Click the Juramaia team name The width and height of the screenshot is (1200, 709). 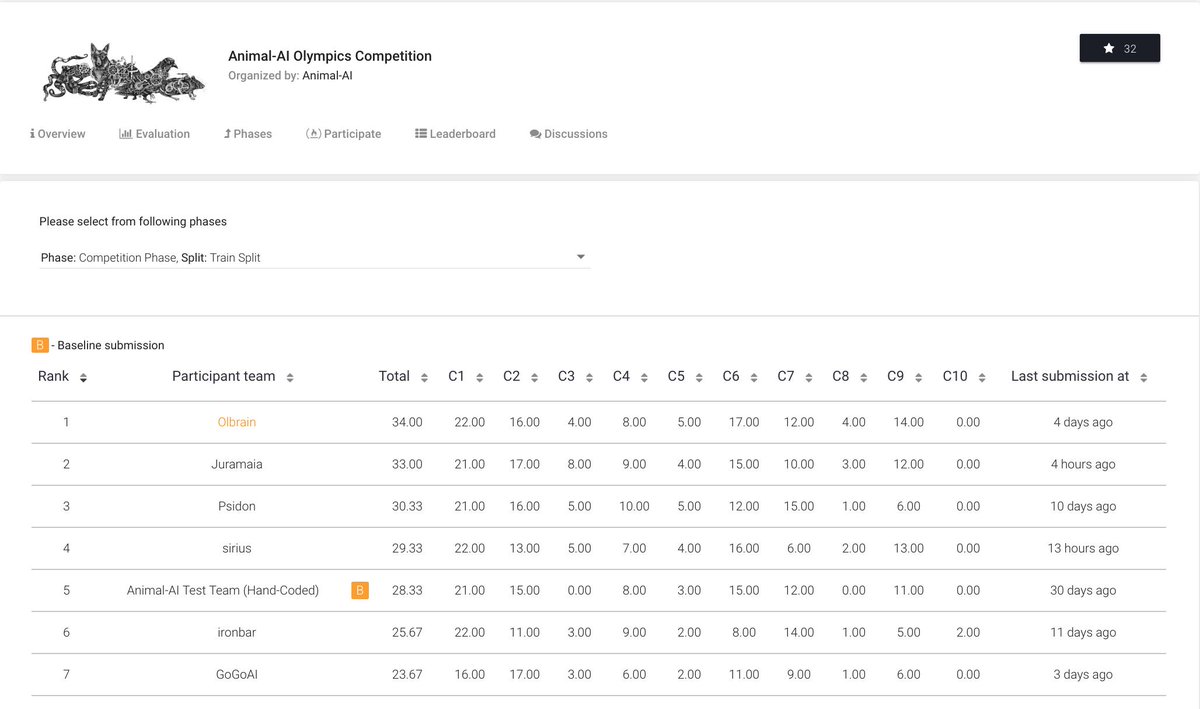coord(237,465)
